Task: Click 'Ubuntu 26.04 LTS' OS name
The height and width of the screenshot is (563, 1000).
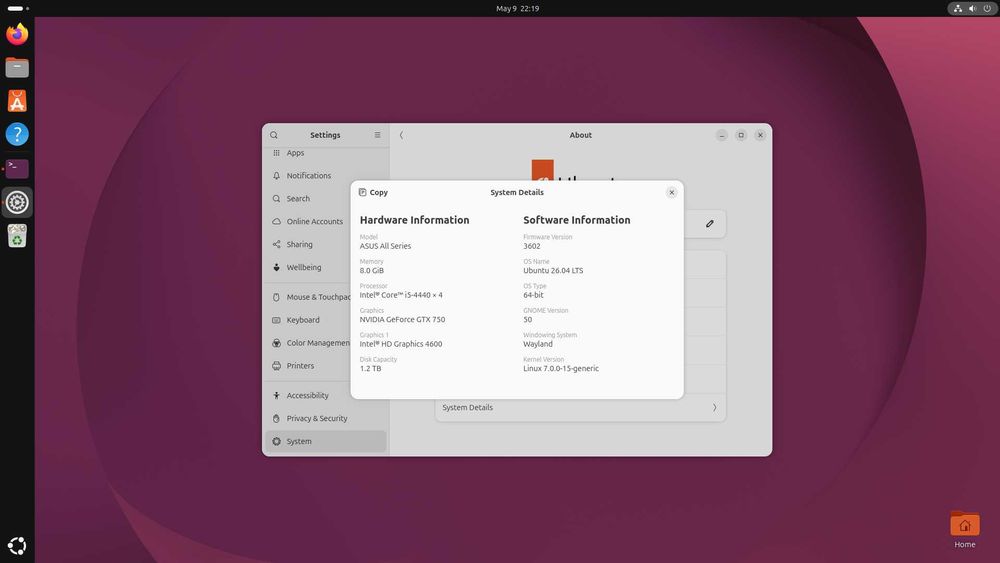Action: coord(553,270)
